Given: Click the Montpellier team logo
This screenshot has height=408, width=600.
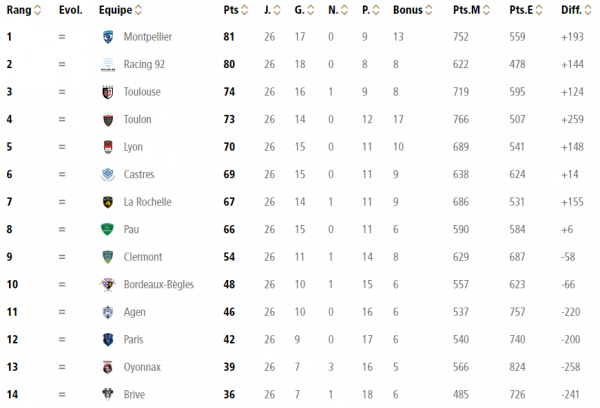Looking at the screenshot, I should (x=108, y=37).
